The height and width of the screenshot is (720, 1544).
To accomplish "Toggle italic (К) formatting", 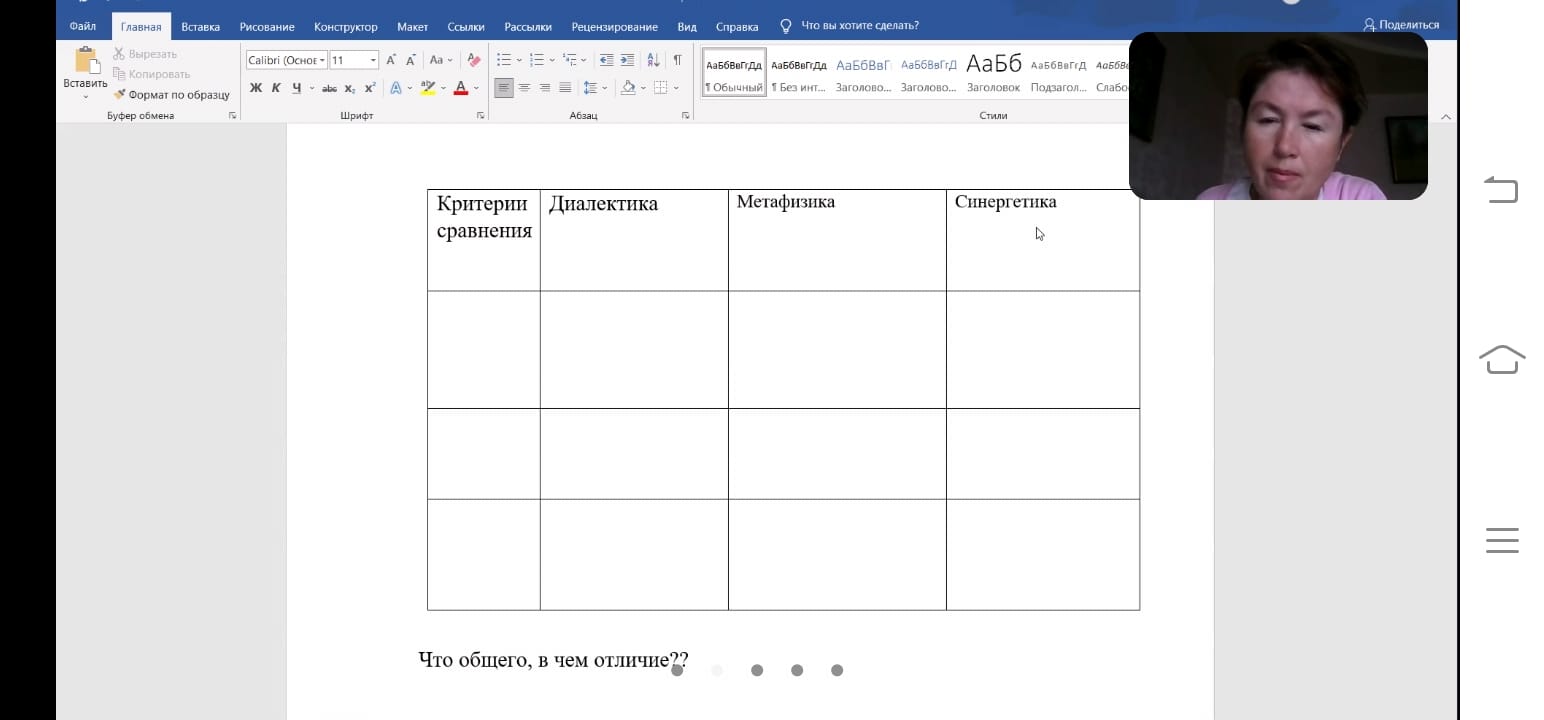I will [276, 88].
